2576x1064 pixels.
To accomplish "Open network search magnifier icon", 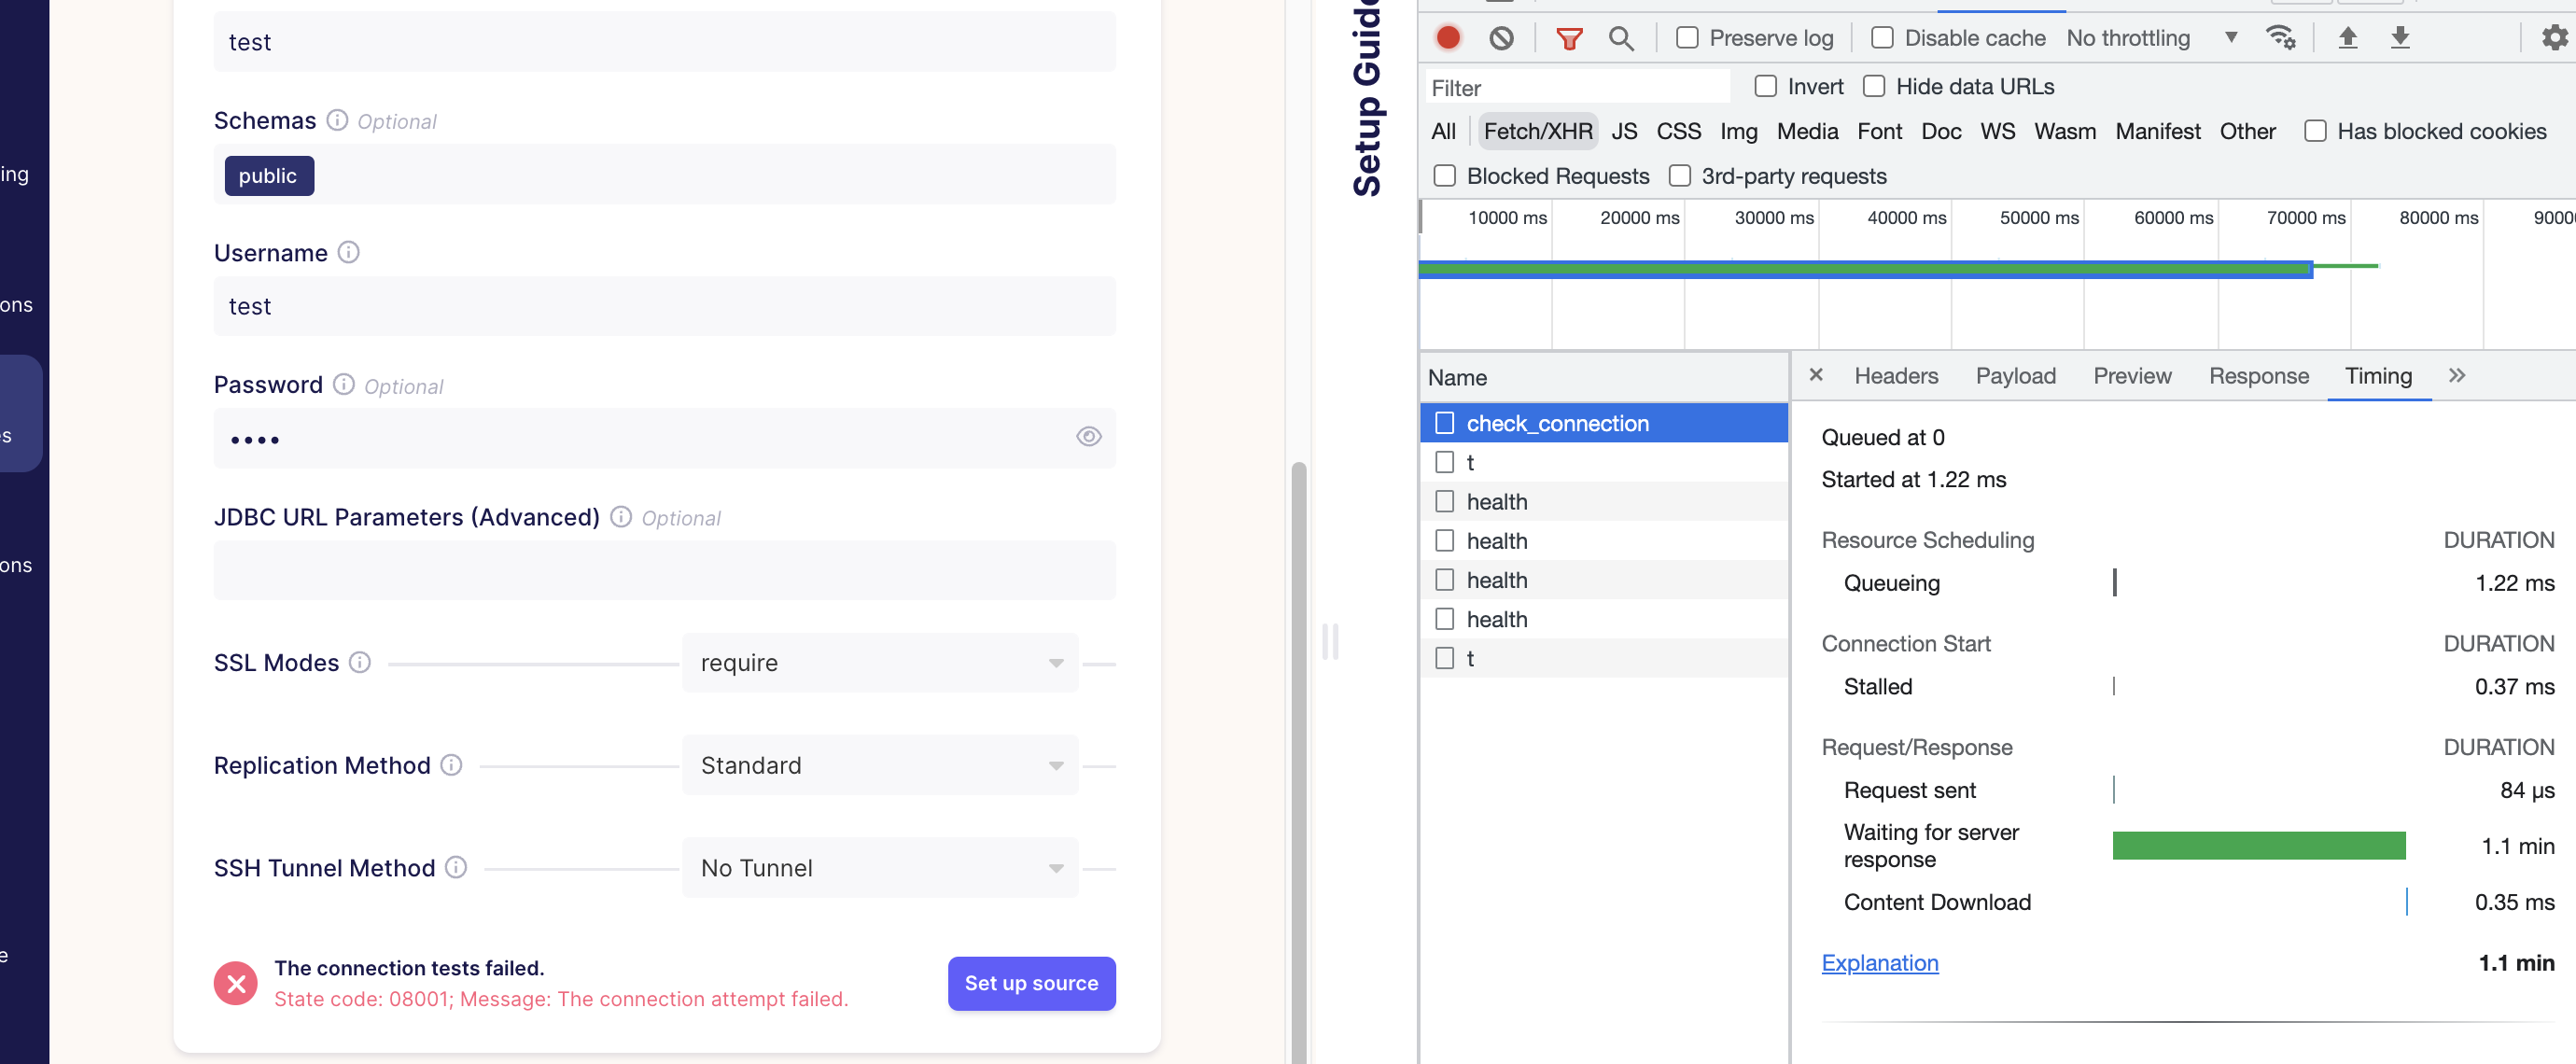I will click(x=1620, y=38).
